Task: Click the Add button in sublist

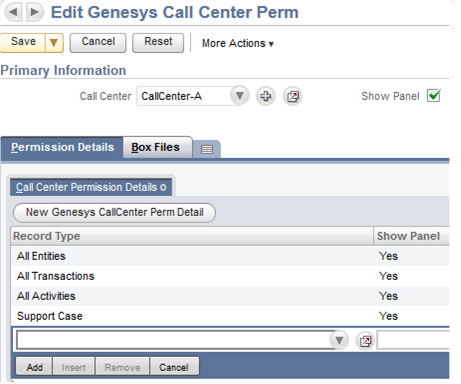Action: tap(34, 367)
